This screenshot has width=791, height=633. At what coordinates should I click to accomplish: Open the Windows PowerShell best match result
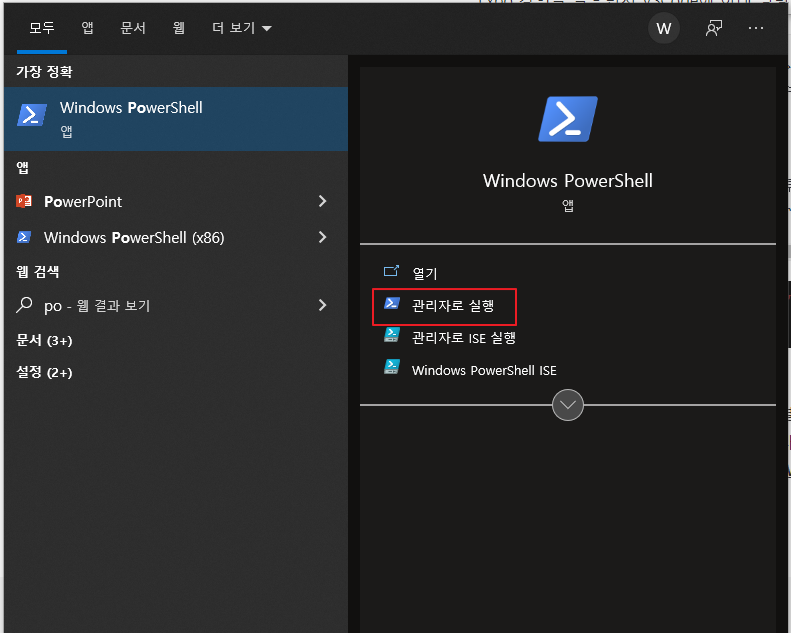176,119
